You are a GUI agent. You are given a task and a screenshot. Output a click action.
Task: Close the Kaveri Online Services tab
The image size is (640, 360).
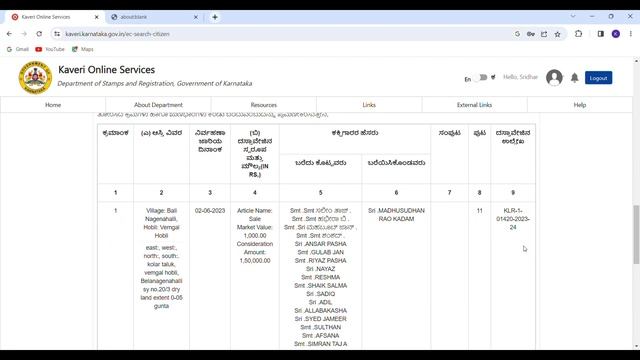tap(96, 17)
